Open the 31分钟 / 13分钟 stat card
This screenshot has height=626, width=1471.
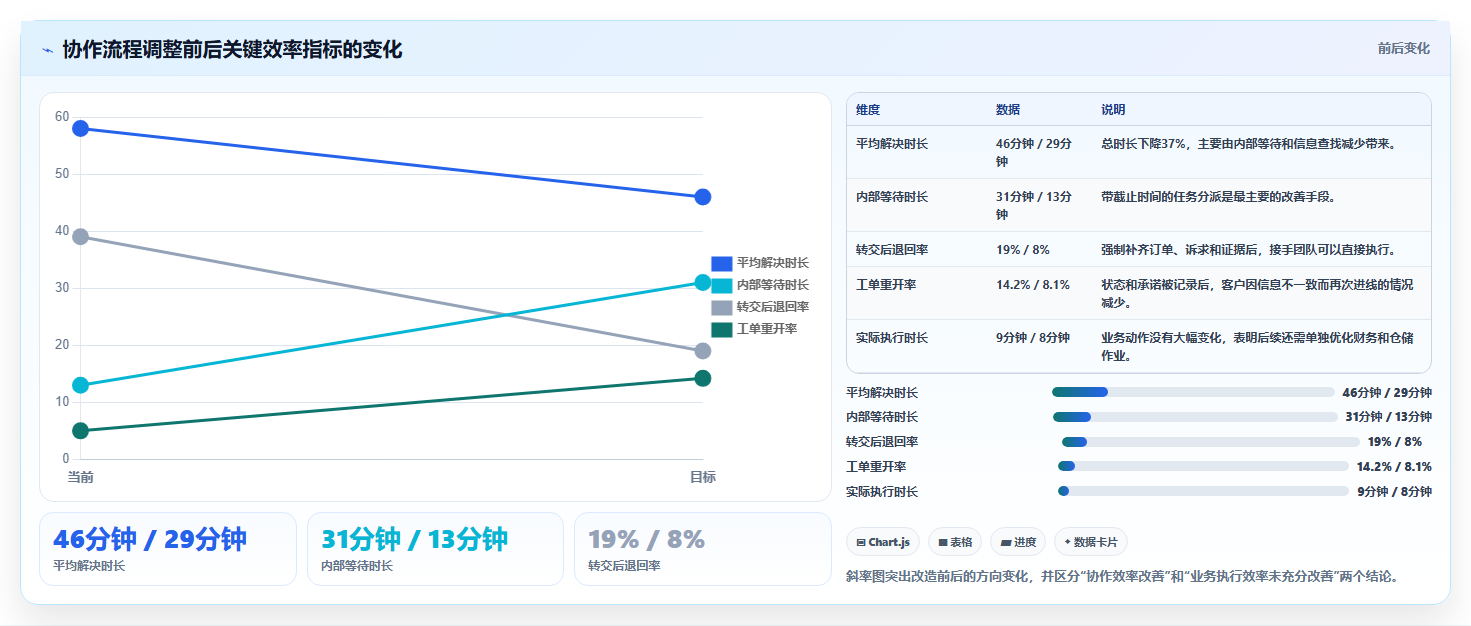[436, 549]
